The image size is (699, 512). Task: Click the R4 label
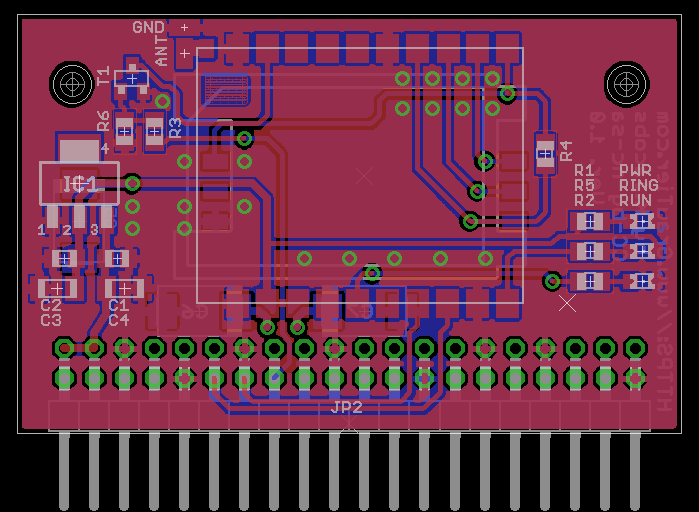pos(566,151)
